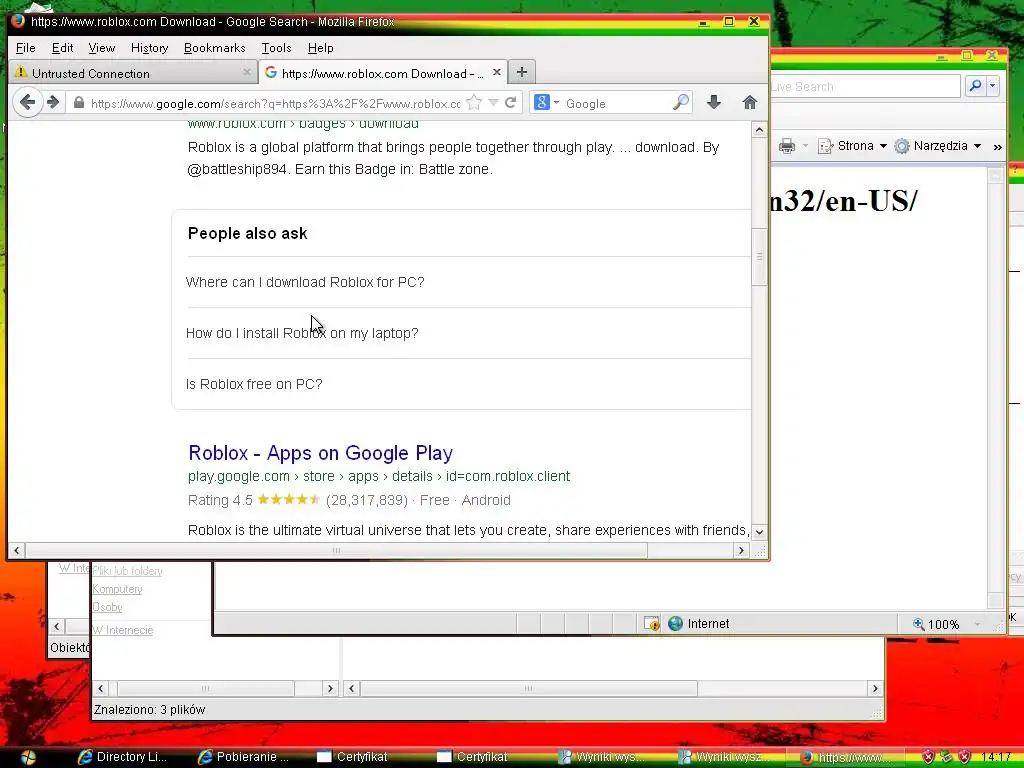Click the Firefox back arrow button
Viewport: 1024px width, 768px height.
(27, 103)
